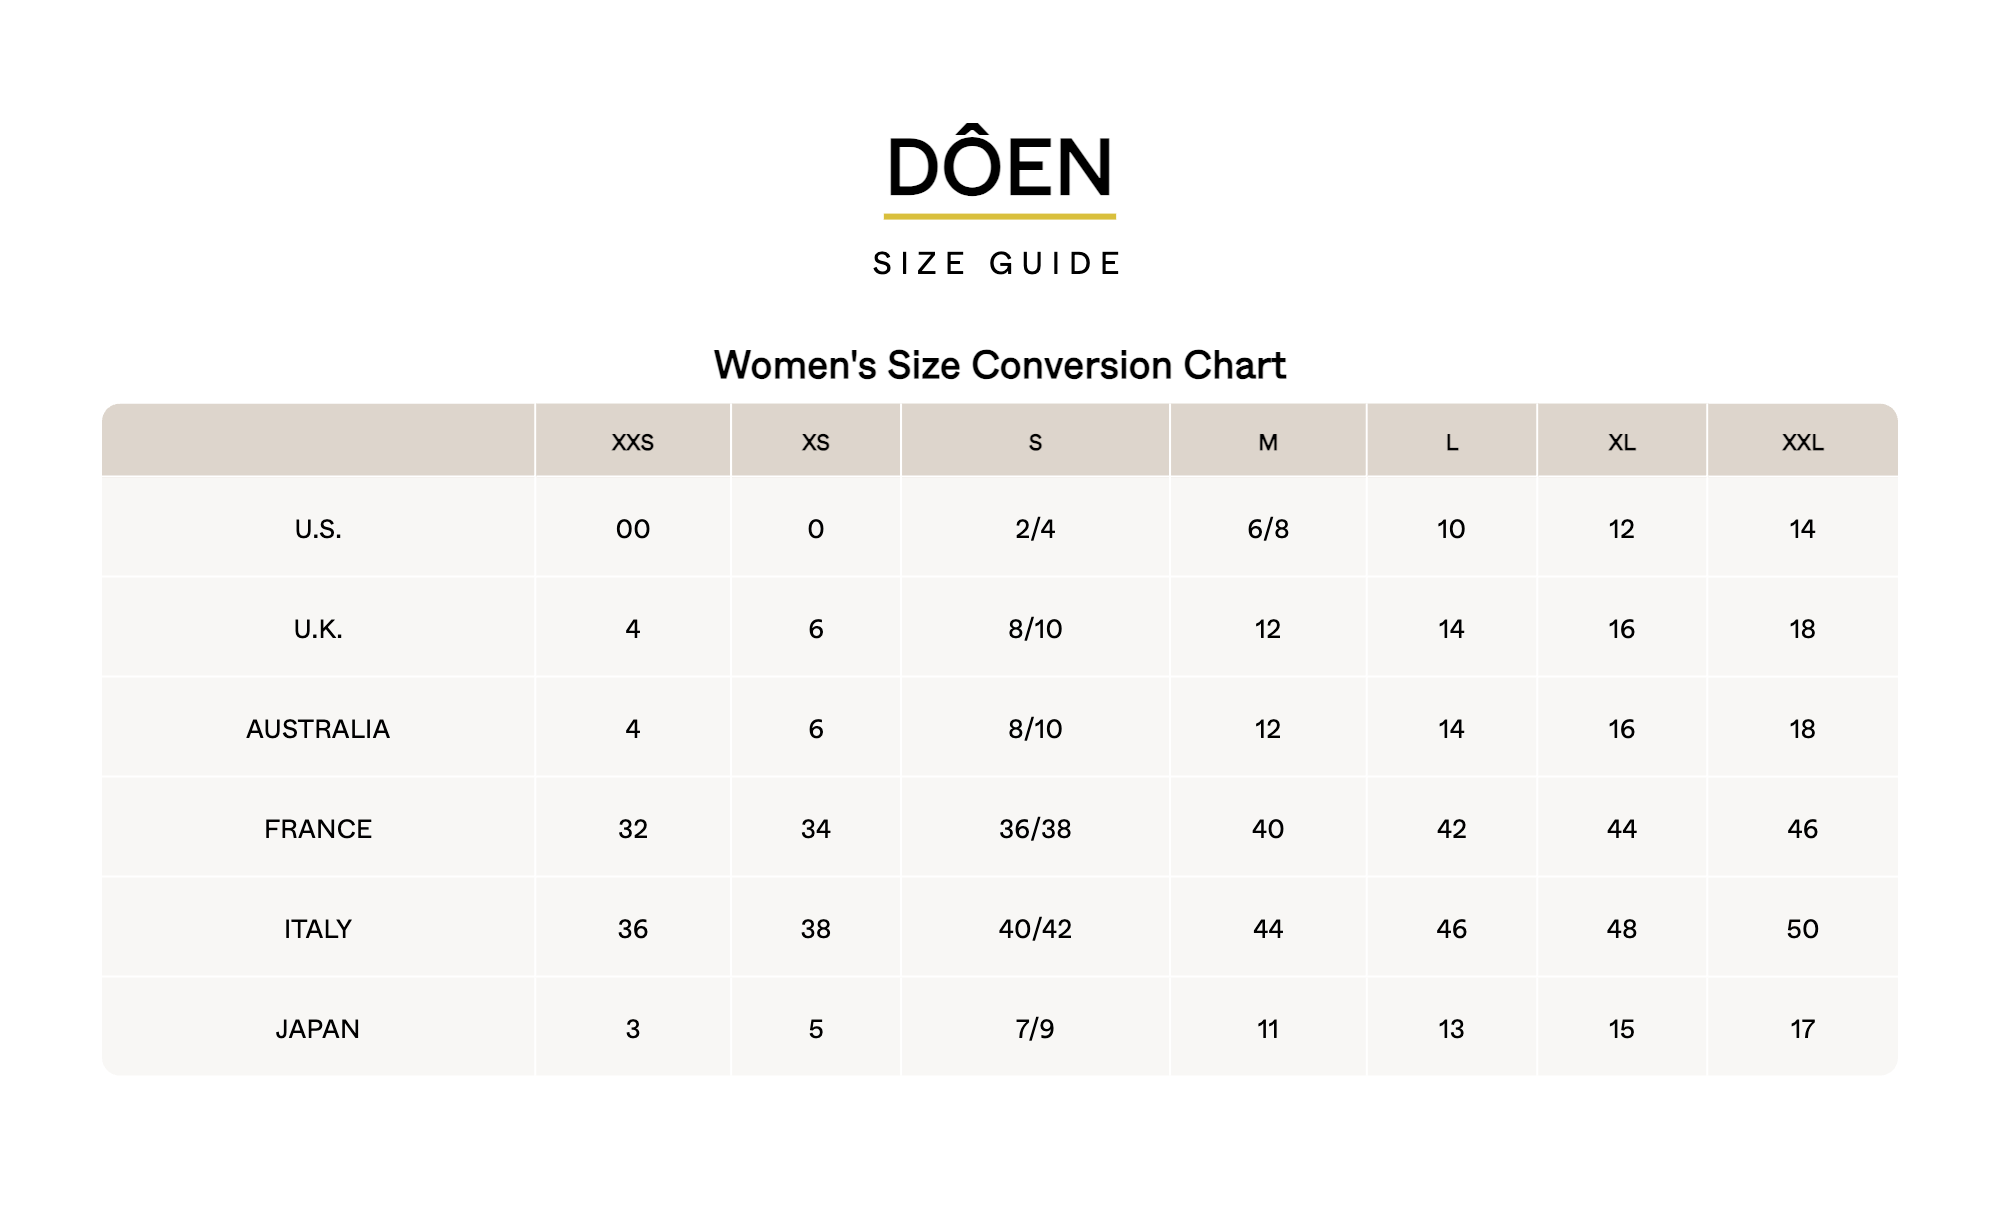Click the XXL column header
Image resolution: width=2000 pixels, height=1208 pixels.
[x=1803, y=442]
